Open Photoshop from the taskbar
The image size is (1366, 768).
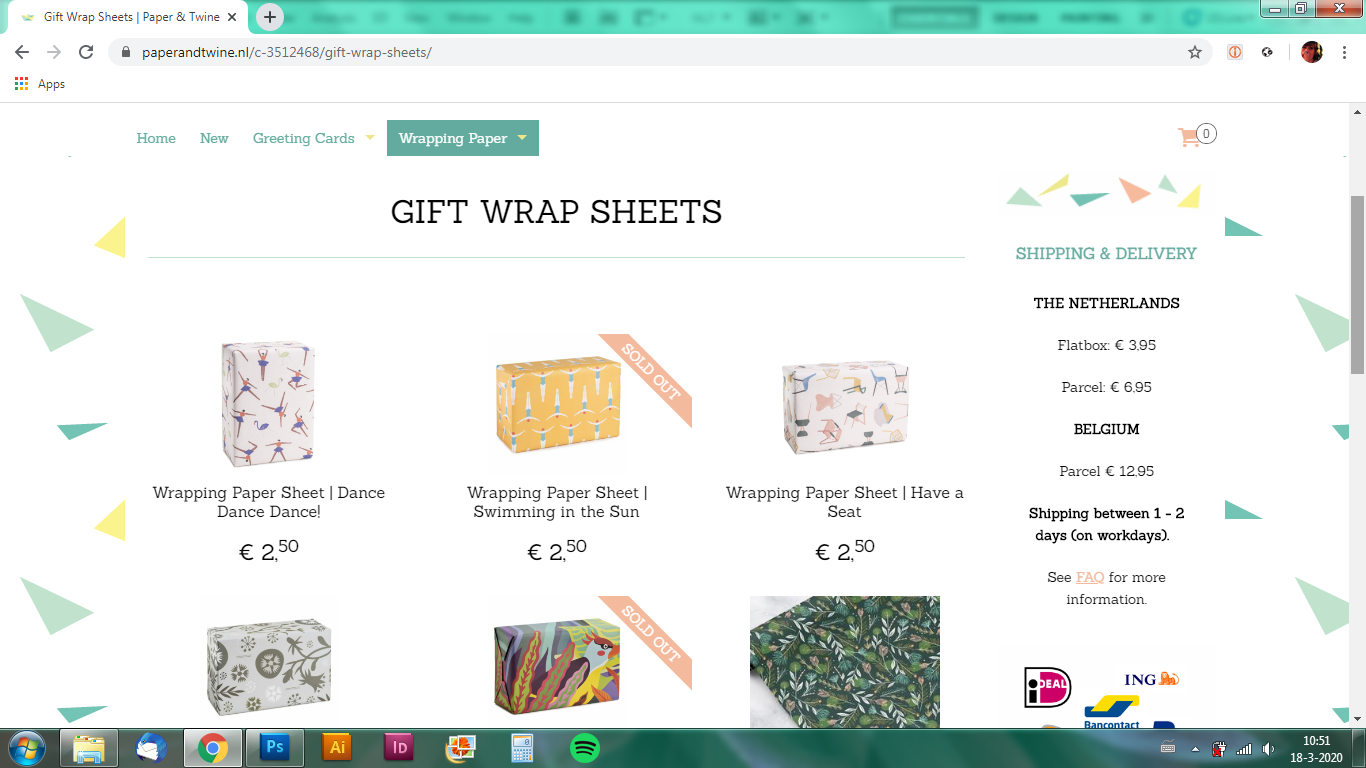coord(274,747)
